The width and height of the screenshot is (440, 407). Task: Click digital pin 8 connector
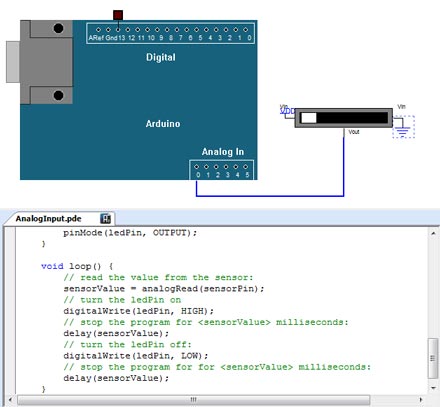(x=167, y=30)
